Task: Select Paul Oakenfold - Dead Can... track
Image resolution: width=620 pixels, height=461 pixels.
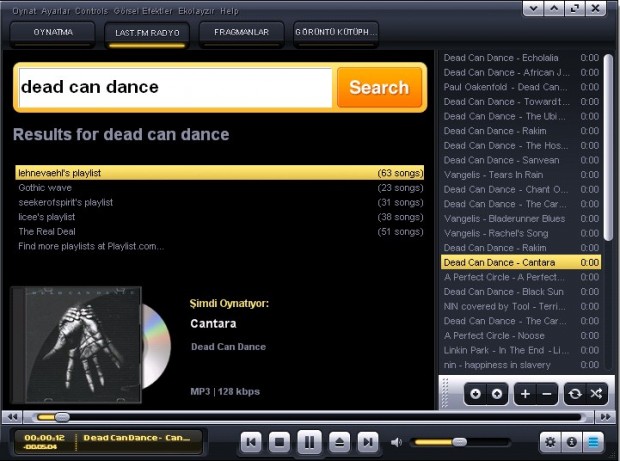Action: click(x=521, y=87)
